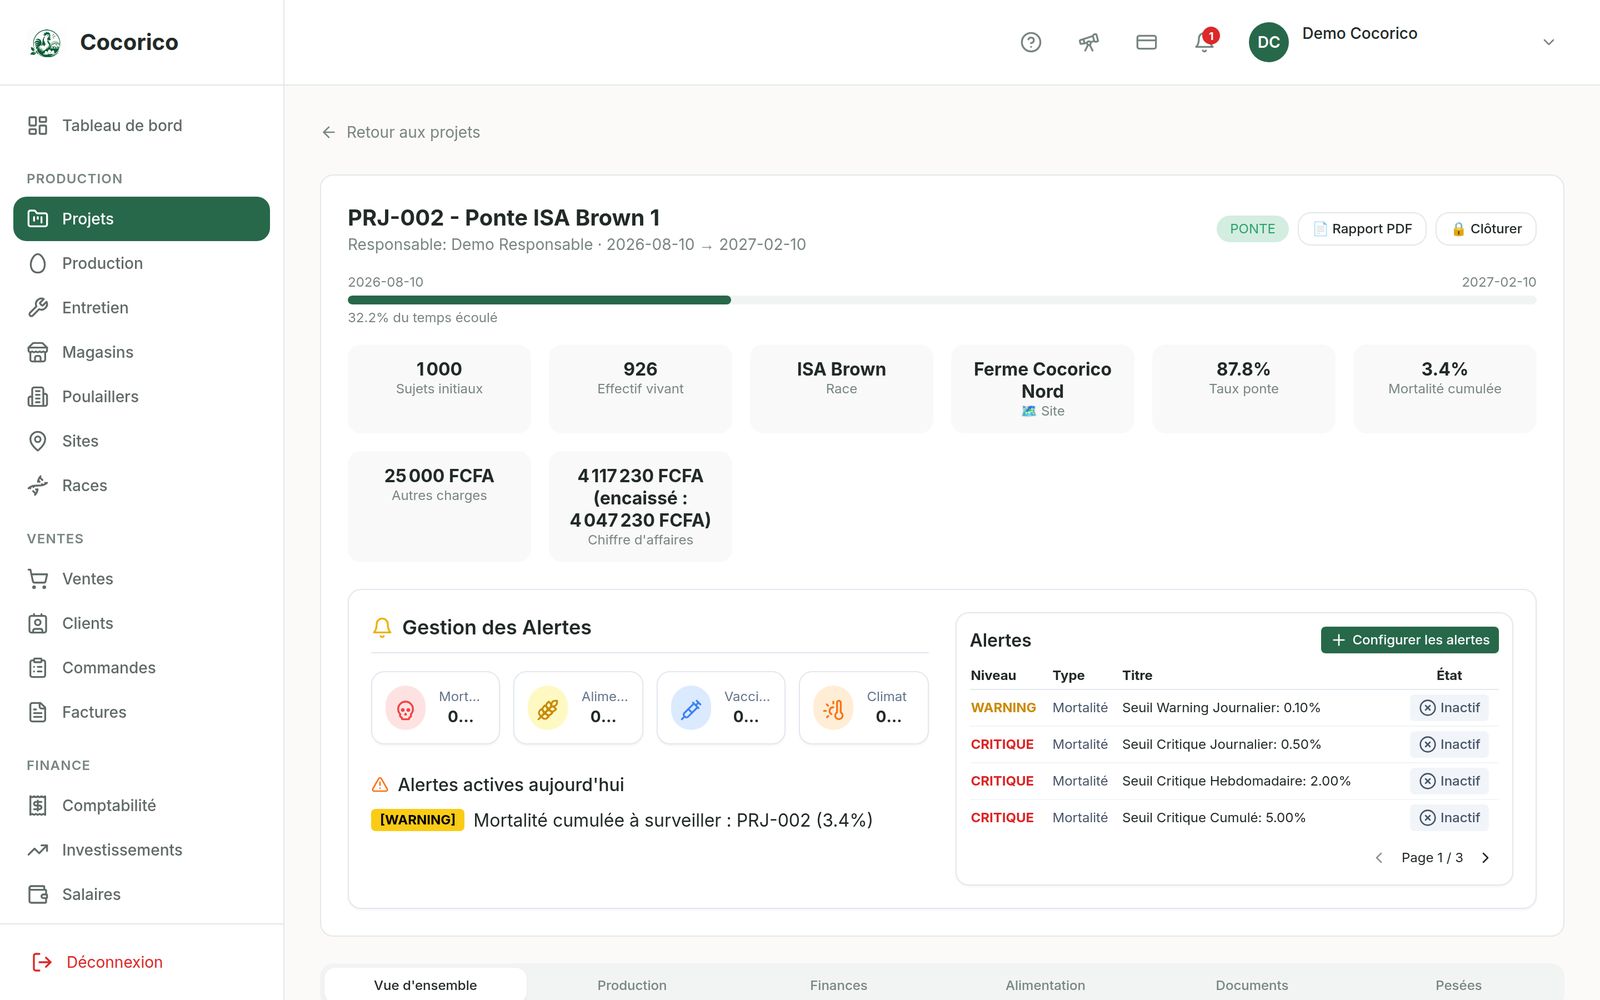Switch to the Alimentation tab
This screenshot has width=1600, height=1000.
click(x=1045, y=985)
